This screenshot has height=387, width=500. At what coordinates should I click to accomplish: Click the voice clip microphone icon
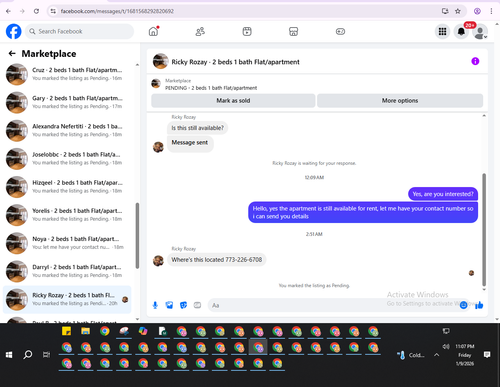pos(155,305)
